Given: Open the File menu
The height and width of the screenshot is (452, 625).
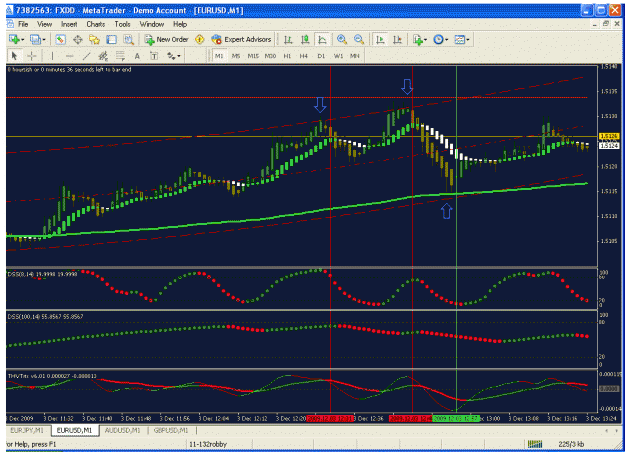Looking at the screenshot, I should click(x=23, y=24).
